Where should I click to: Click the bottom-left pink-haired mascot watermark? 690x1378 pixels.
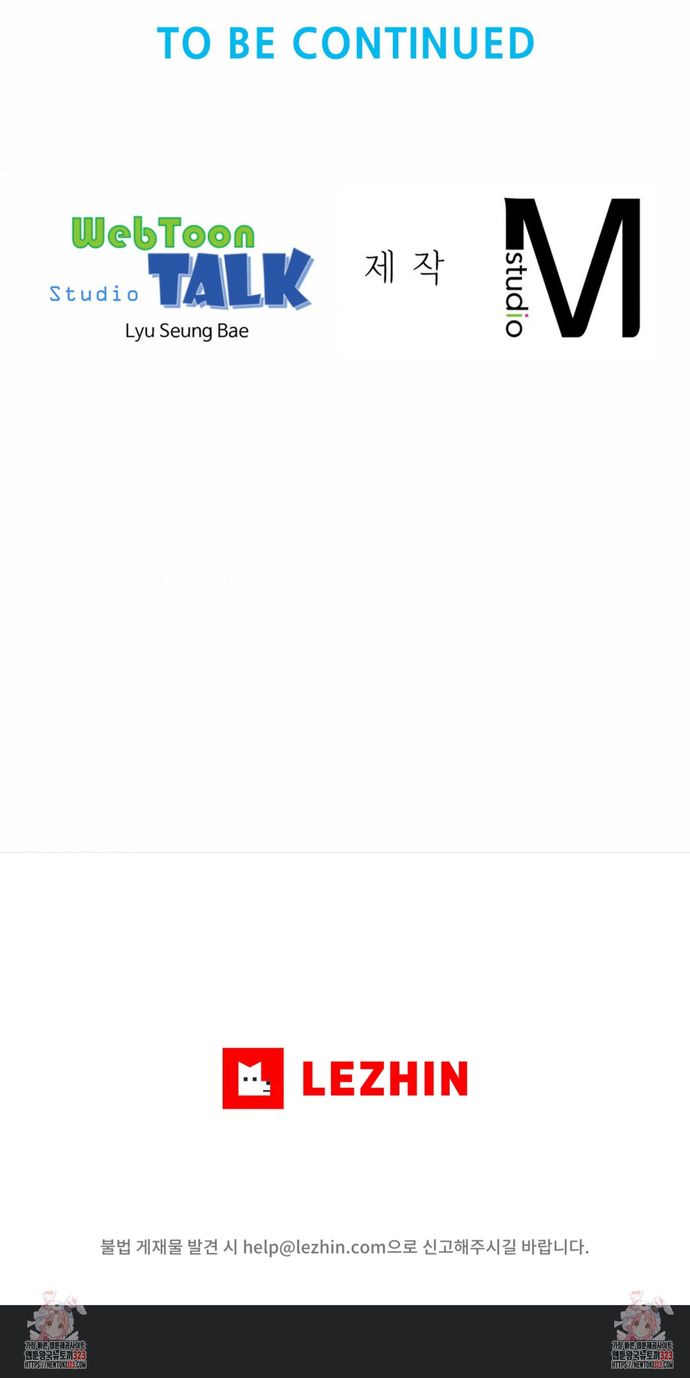coord(55,1316)
